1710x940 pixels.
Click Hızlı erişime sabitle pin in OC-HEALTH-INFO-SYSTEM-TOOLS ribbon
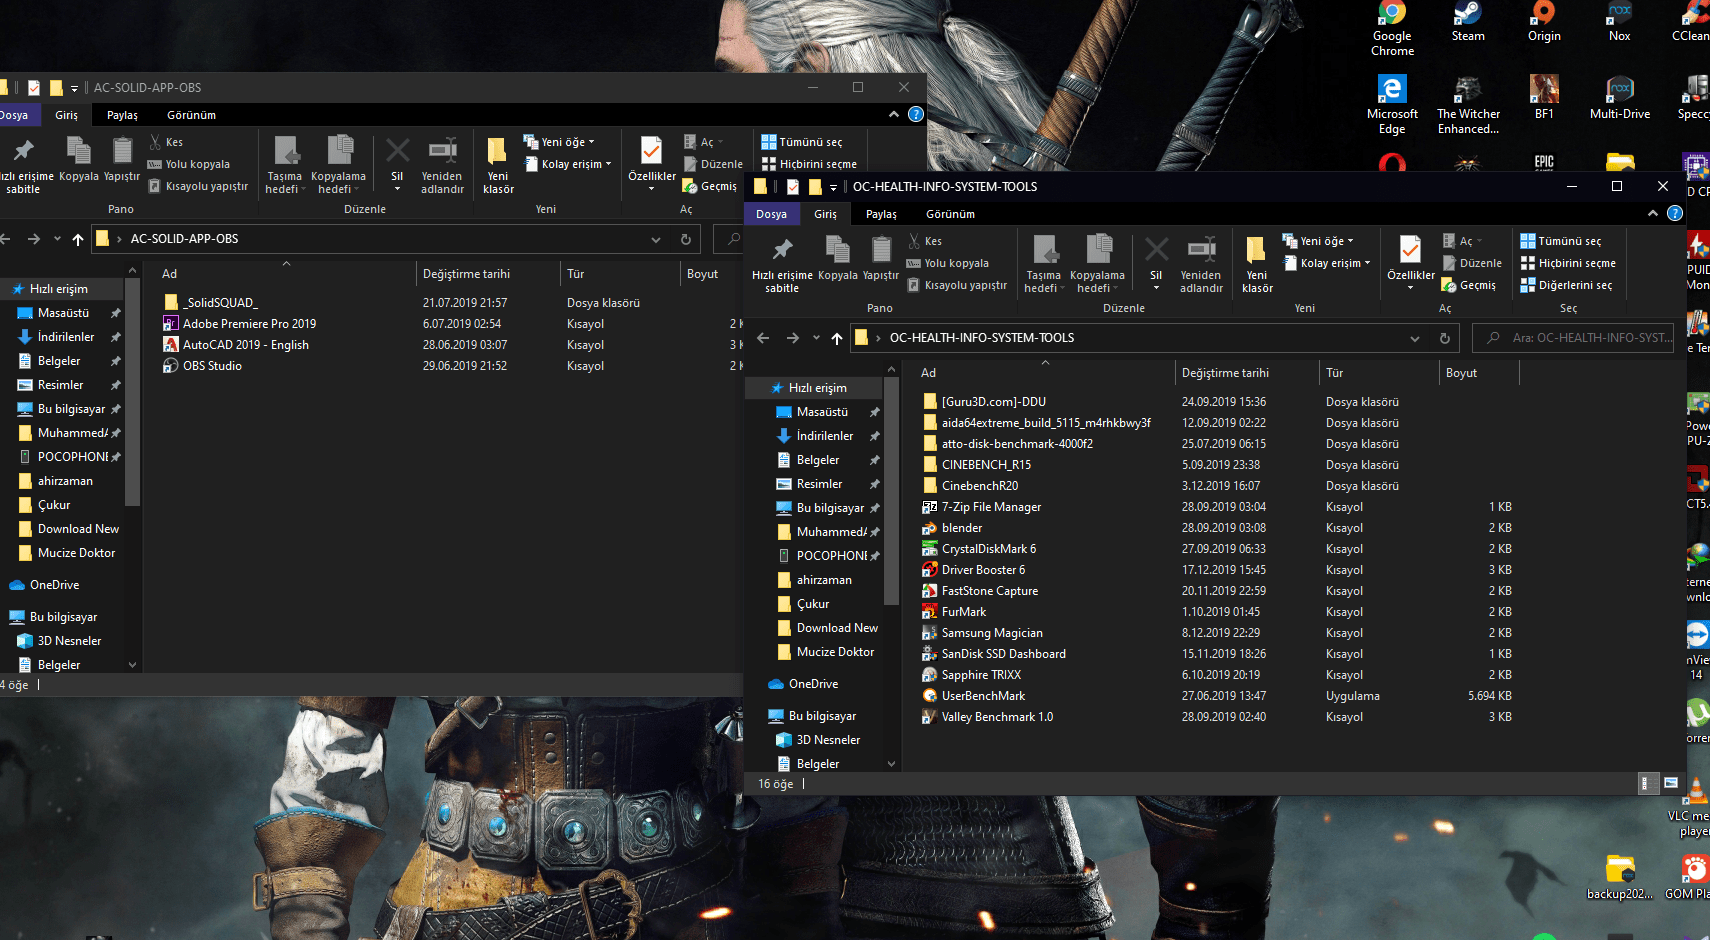click(782, 250)
